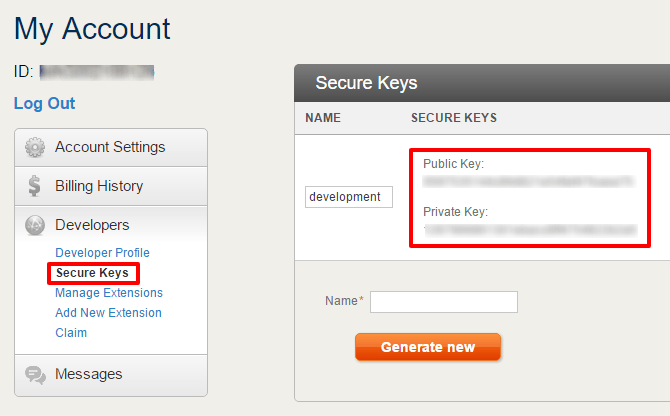Click the blurred Public Key value
This screenshot has height=416, width=670.
(528, 182)
